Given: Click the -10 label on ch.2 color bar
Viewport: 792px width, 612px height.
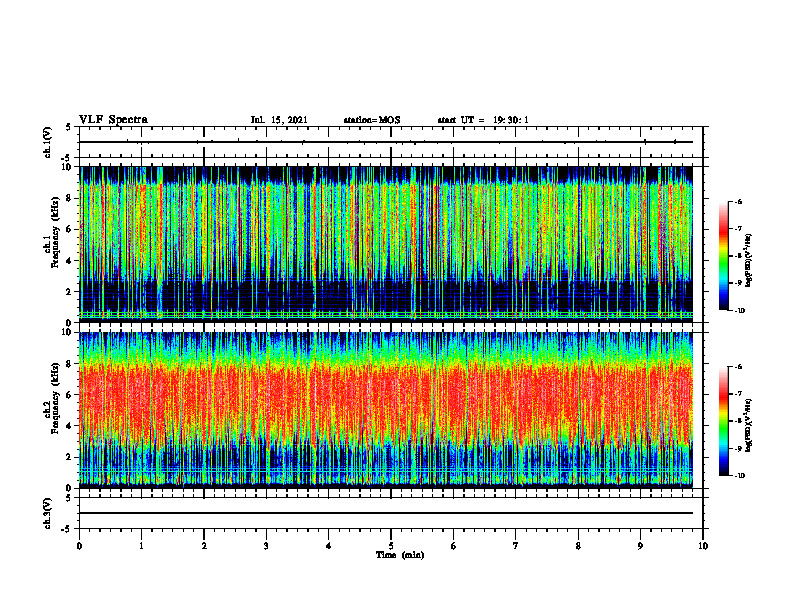Looking at the screenshot, I should click(x=740, y=476).
